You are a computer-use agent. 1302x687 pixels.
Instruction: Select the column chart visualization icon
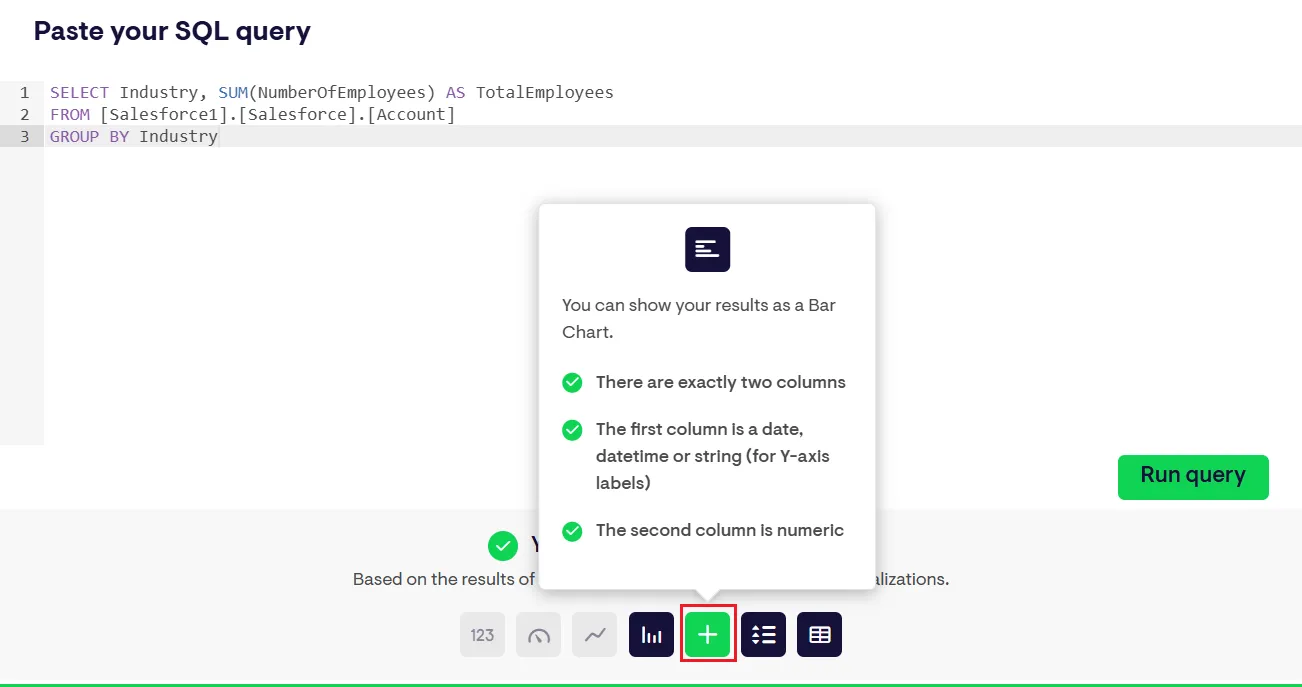pyautogui.click(x=651, y=635)
